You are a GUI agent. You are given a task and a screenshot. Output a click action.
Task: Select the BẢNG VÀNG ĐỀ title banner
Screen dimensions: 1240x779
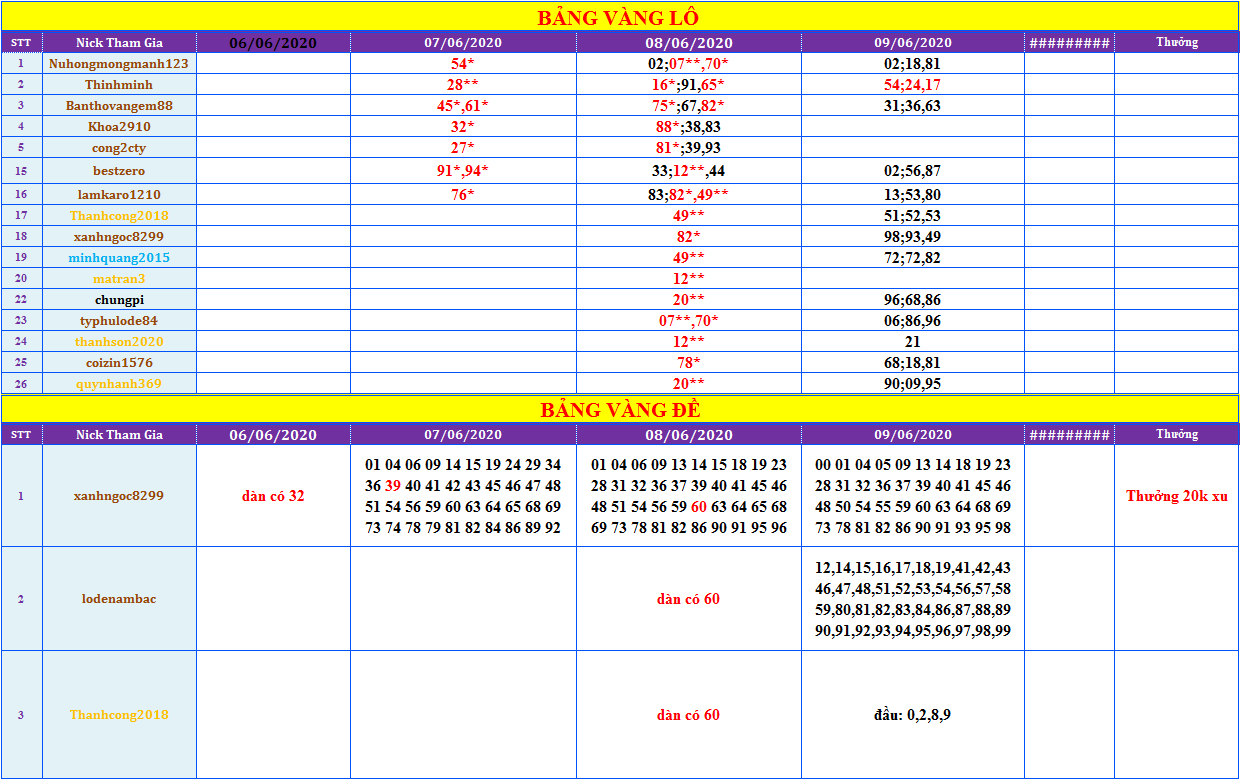(x=620, y=409)
